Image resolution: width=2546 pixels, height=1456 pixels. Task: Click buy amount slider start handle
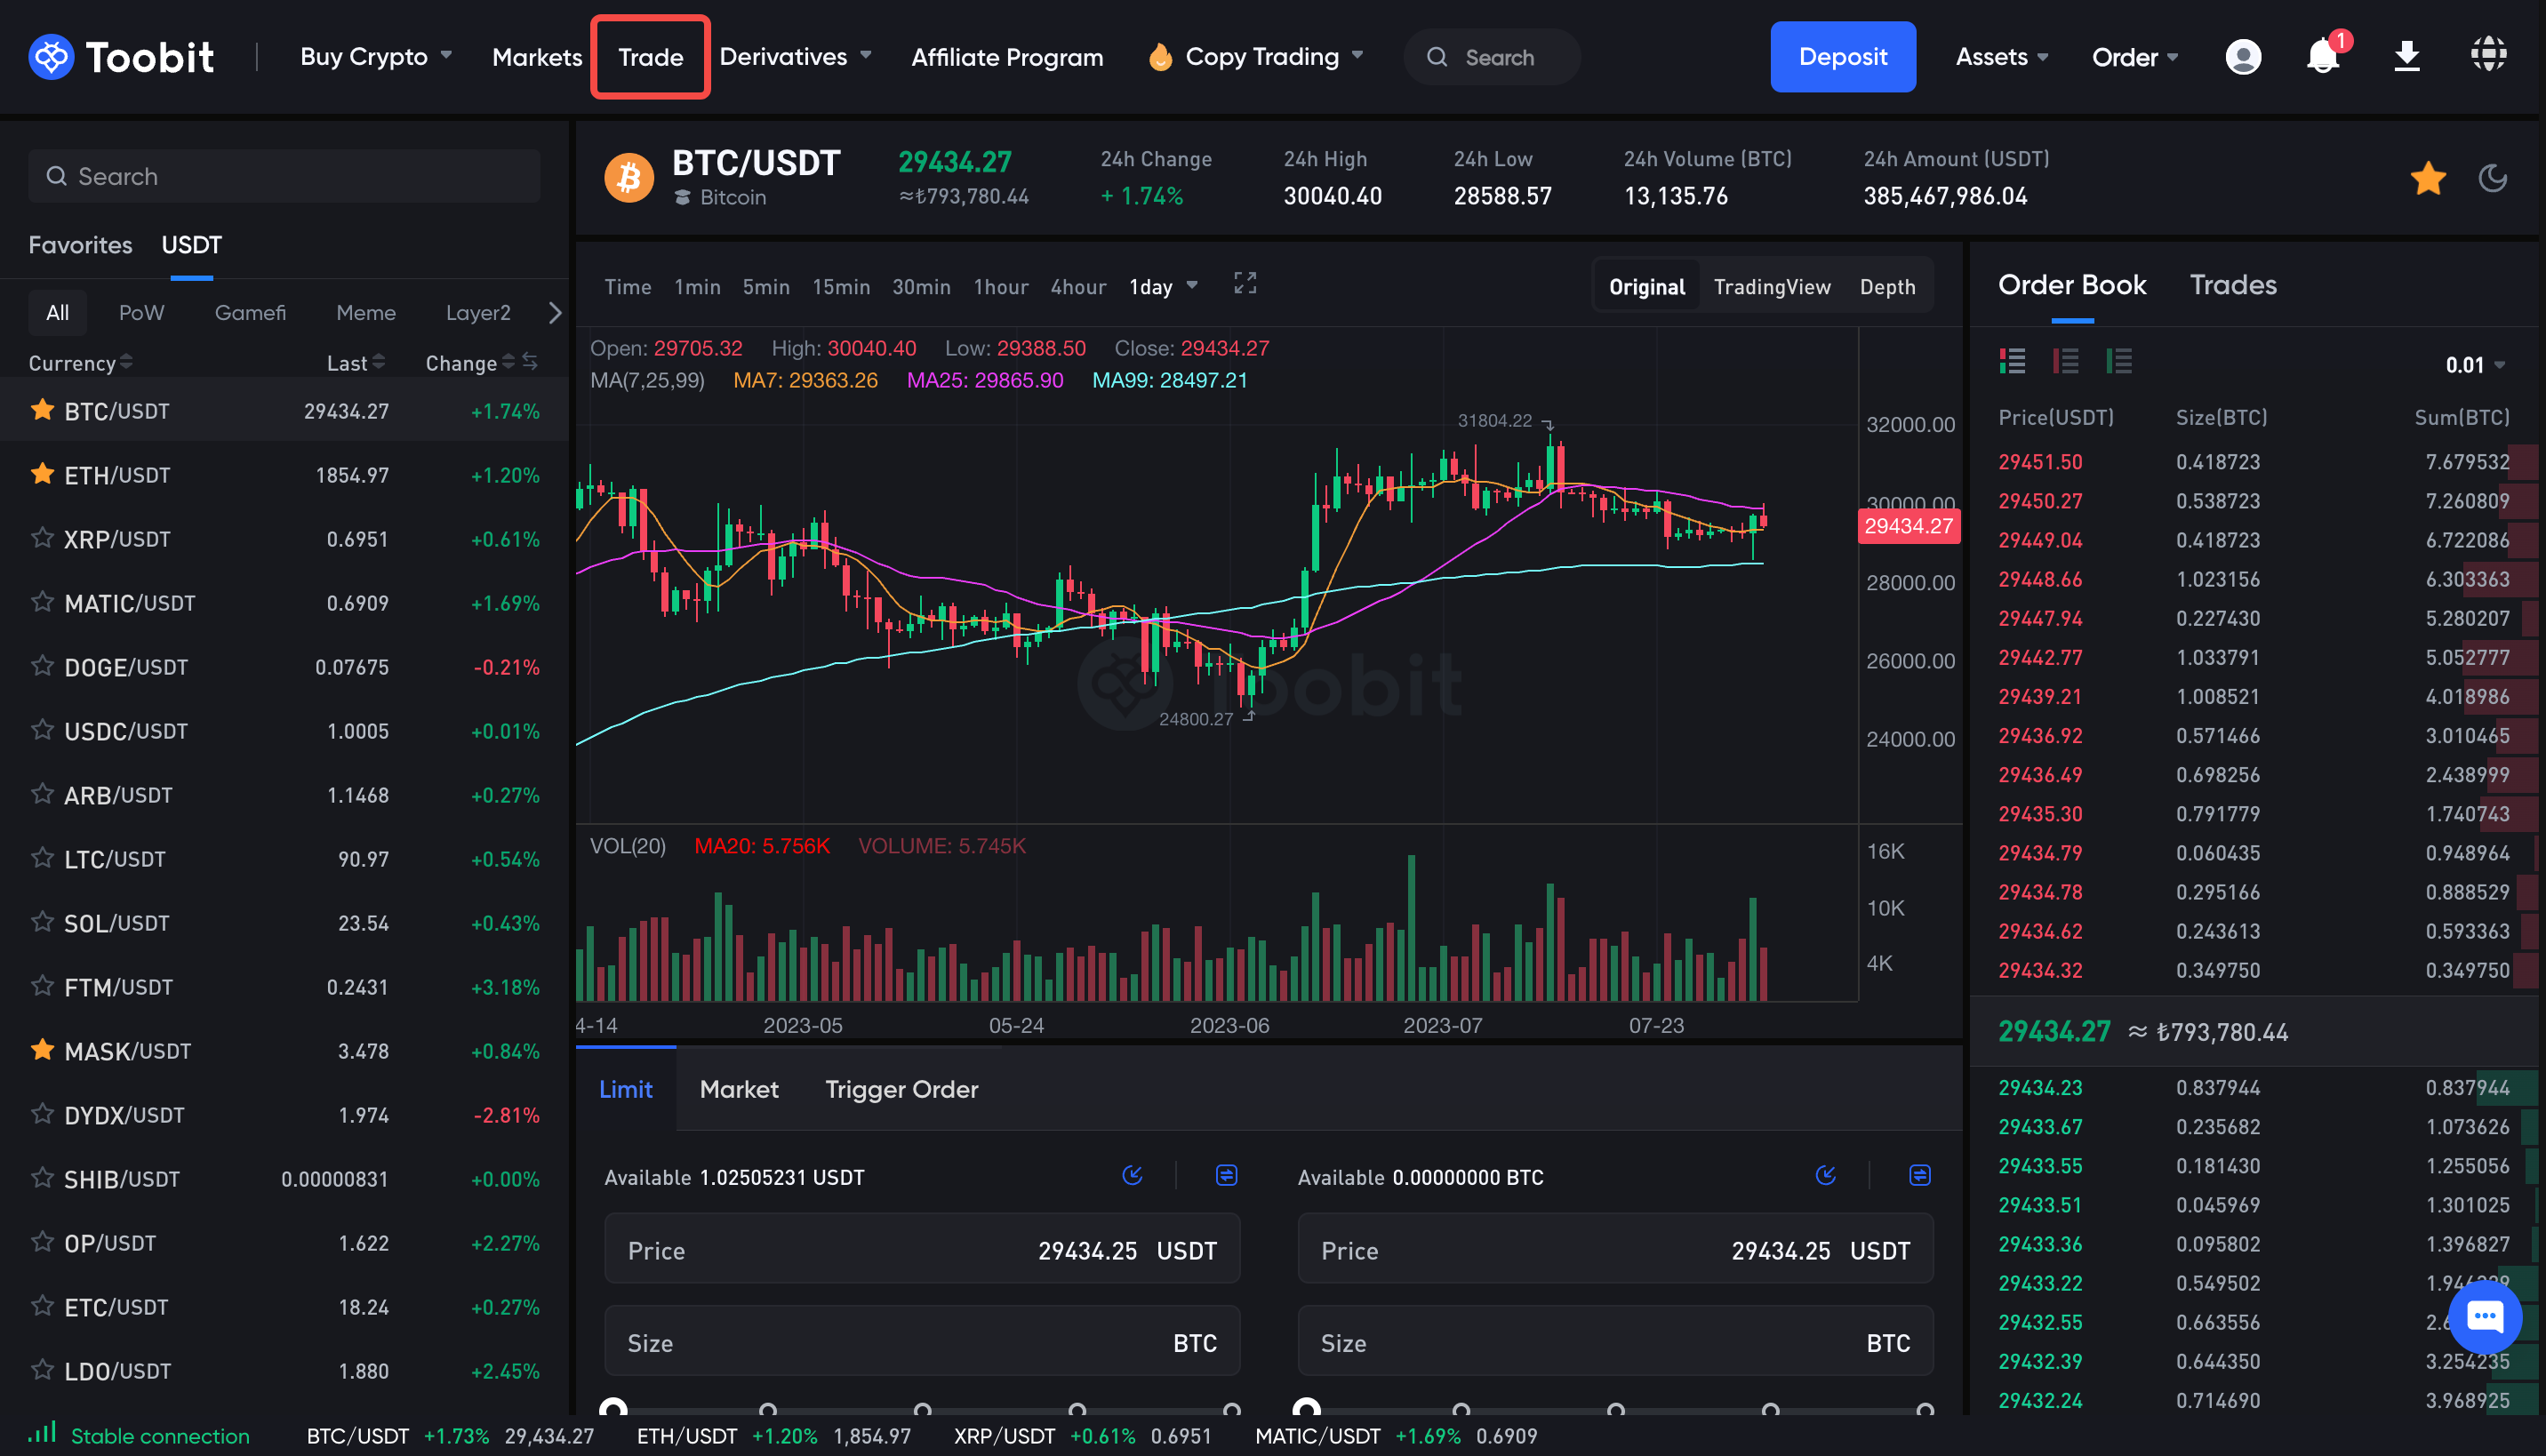613,1409
